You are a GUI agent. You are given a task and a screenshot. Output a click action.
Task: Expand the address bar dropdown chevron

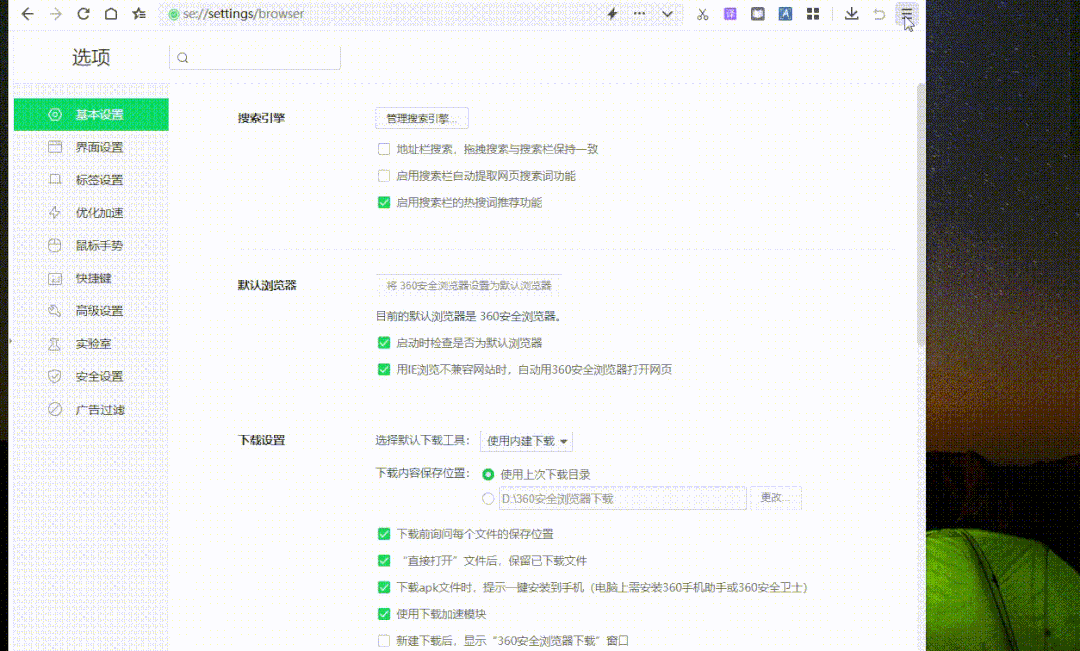[x=667, y=14]
